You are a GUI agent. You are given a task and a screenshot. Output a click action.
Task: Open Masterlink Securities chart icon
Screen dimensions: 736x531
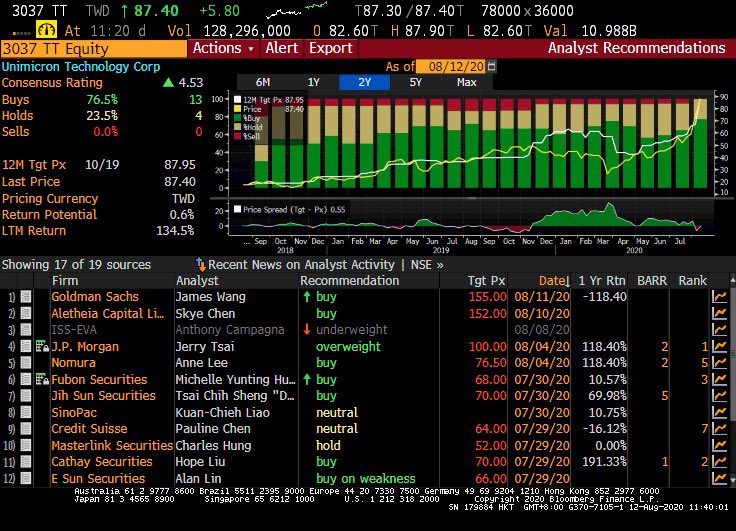(719, 445)
